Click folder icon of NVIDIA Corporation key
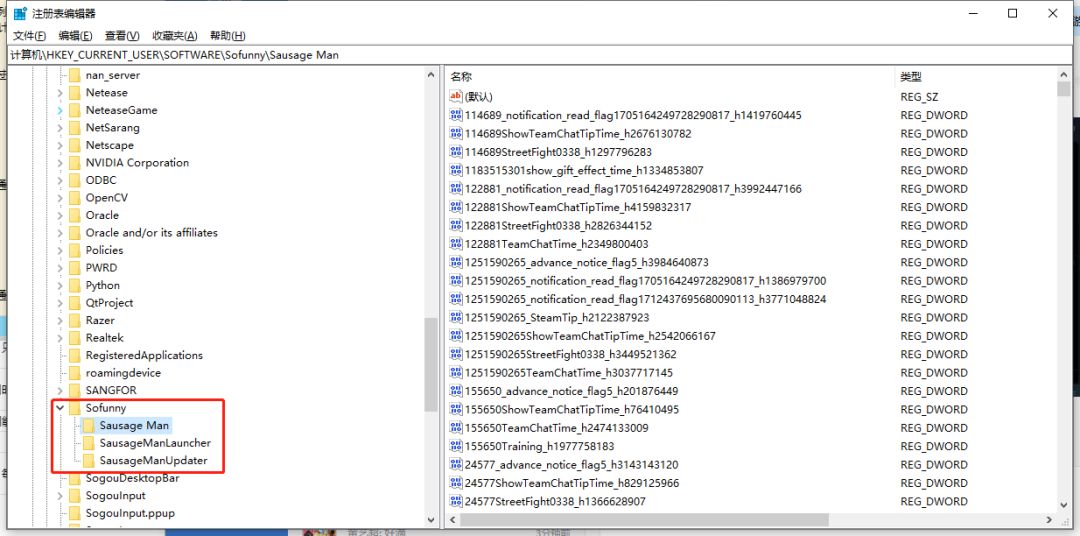Screen dimensions: 1080x536 click(74, 163)
